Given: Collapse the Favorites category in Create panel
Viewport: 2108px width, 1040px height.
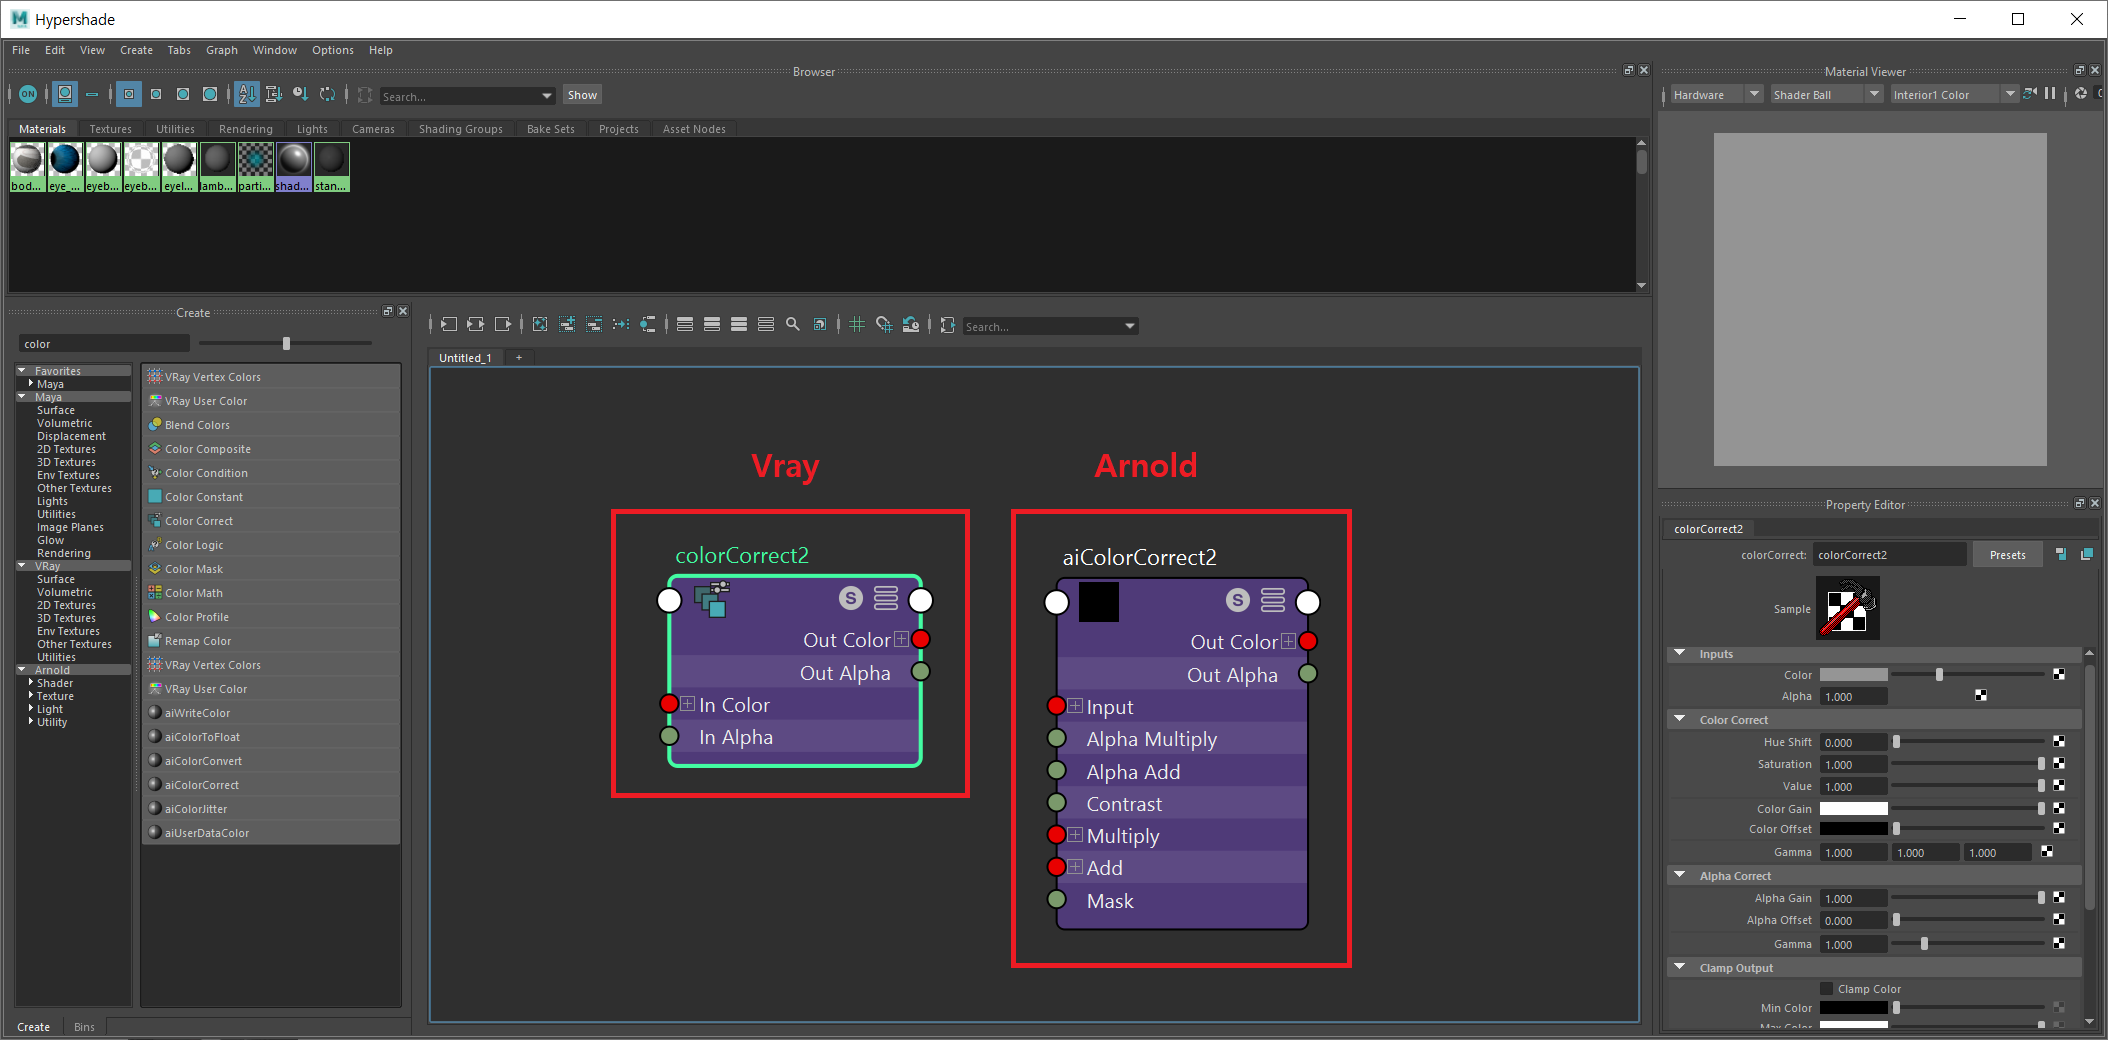Looking at the screenshot, I should tap(22, 371).
